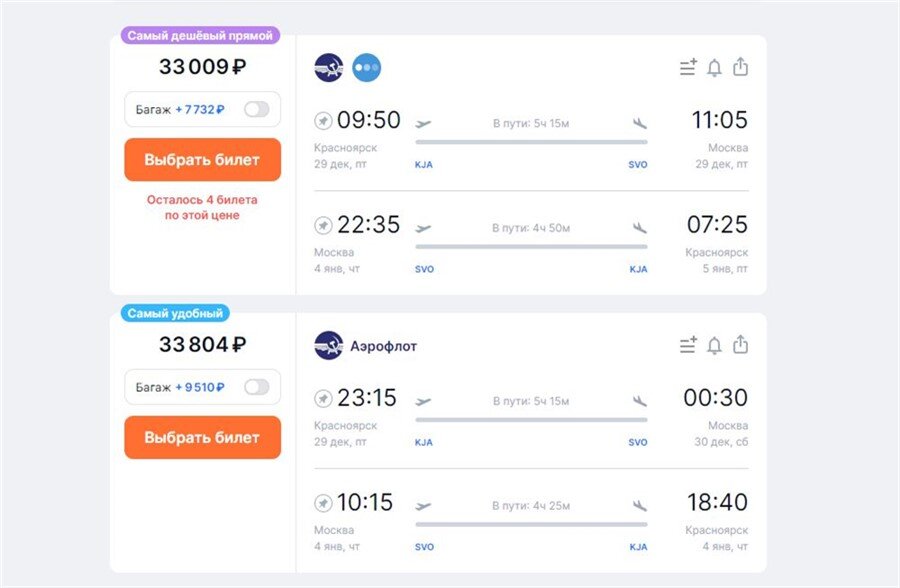Click pin icon next to 10:15 flight

[323, 502]
